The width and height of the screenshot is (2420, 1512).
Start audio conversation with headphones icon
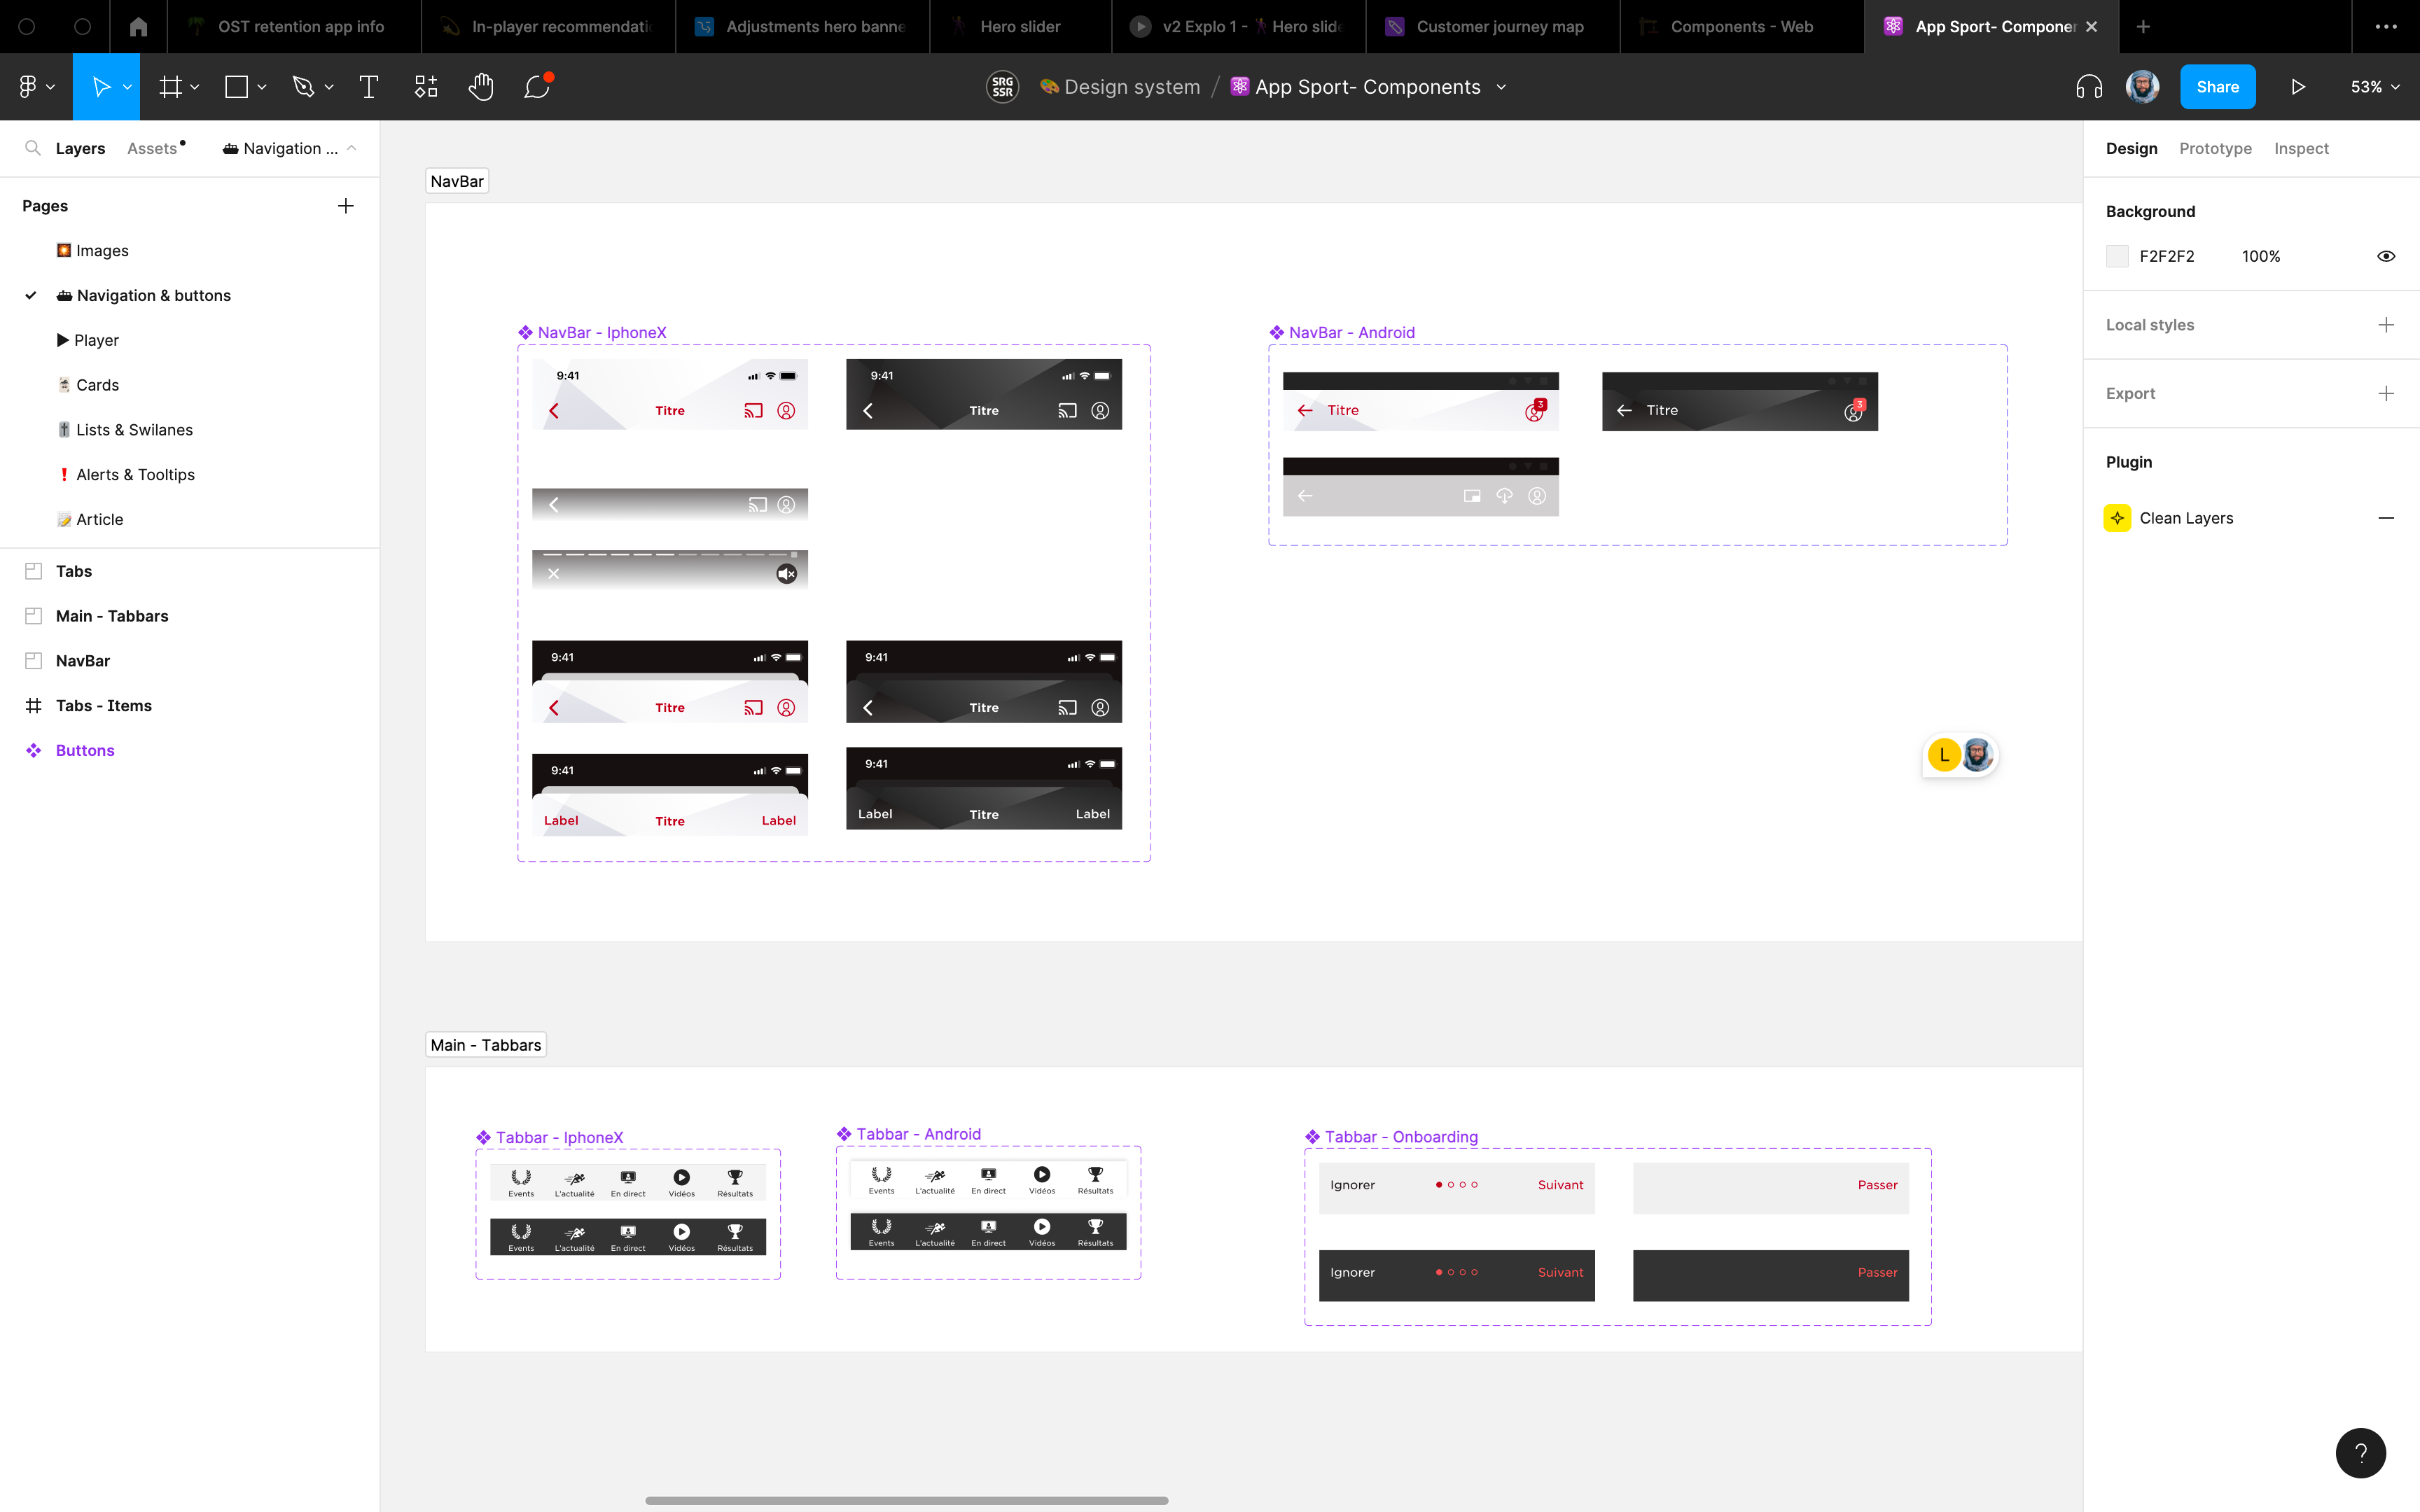pos(2089,87)
